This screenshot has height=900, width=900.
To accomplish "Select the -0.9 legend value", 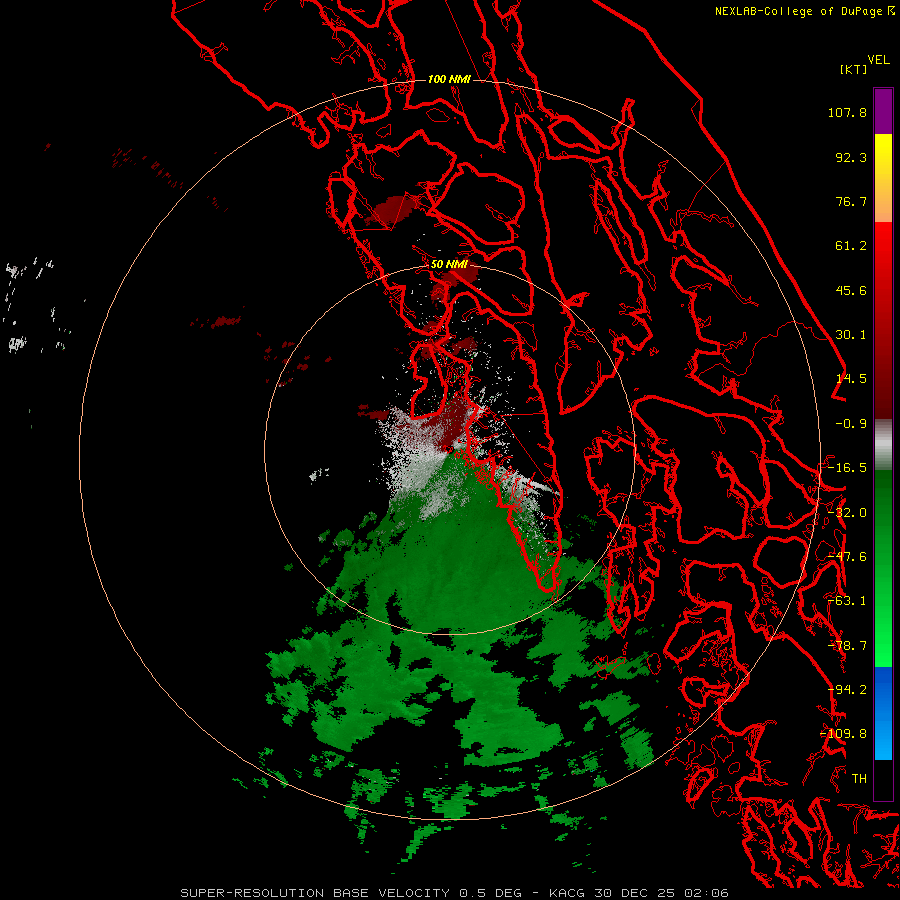I will [x=851, y=424].
